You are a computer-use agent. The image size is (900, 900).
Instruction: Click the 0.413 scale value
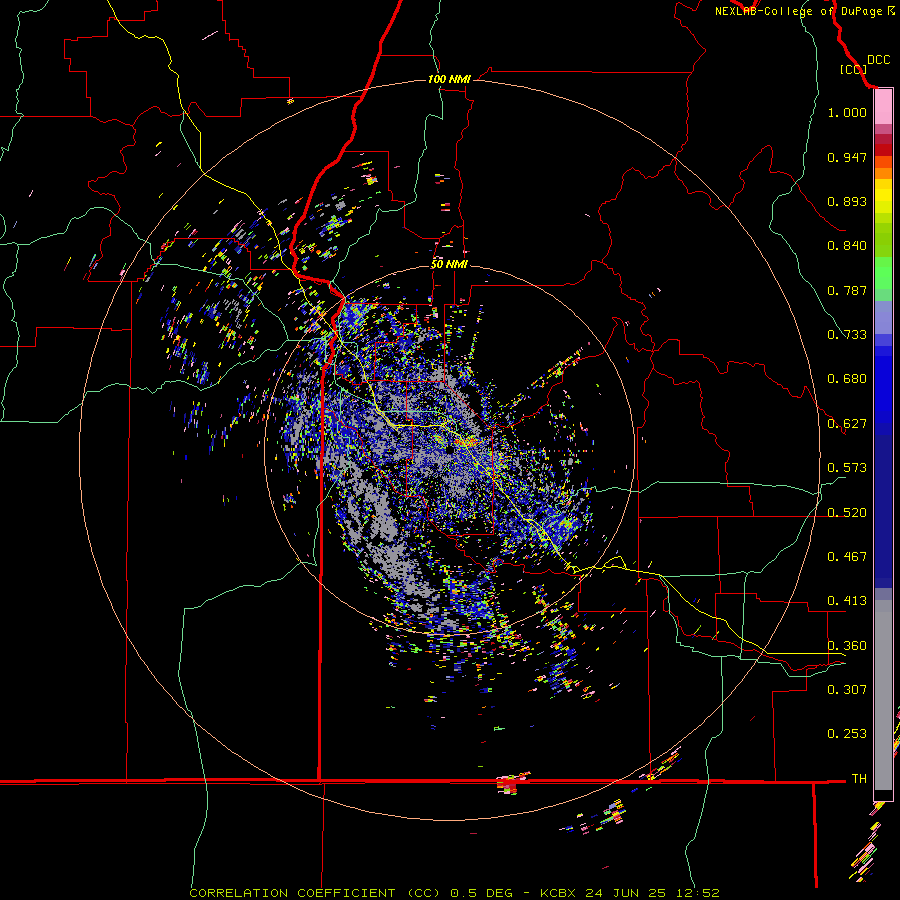[x=847, y=601]
